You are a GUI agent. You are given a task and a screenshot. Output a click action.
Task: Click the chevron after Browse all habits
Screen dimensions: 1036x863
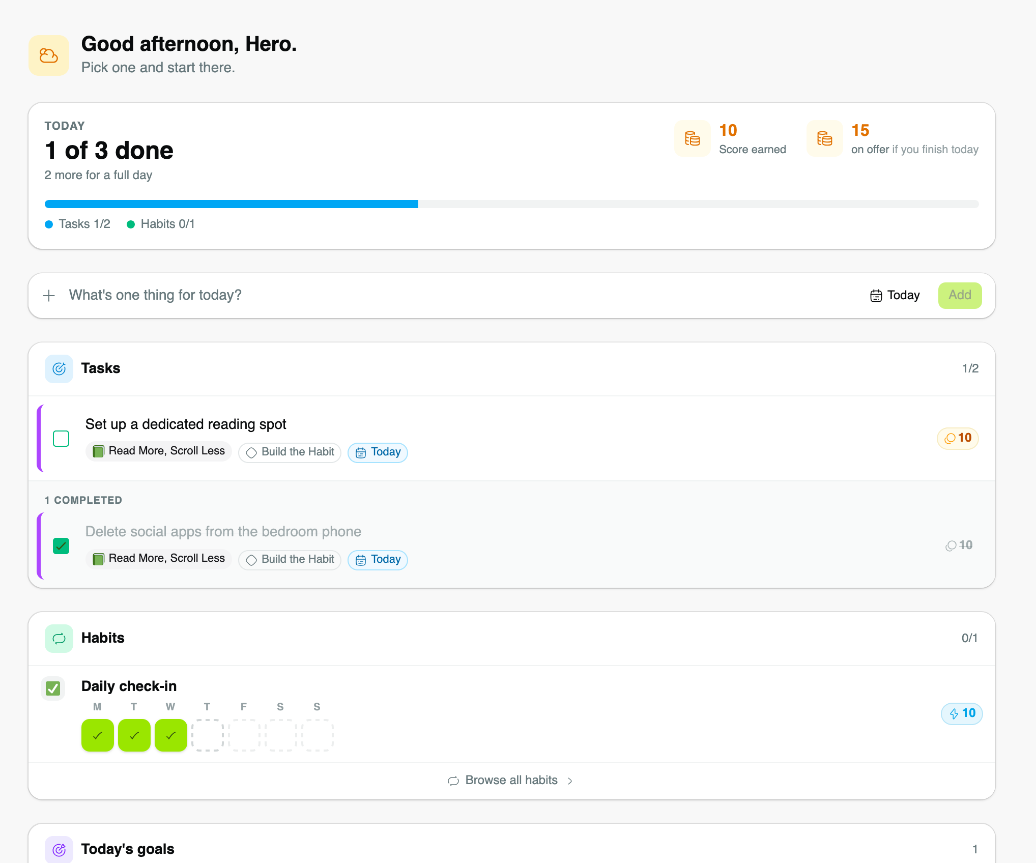(570, 781)
